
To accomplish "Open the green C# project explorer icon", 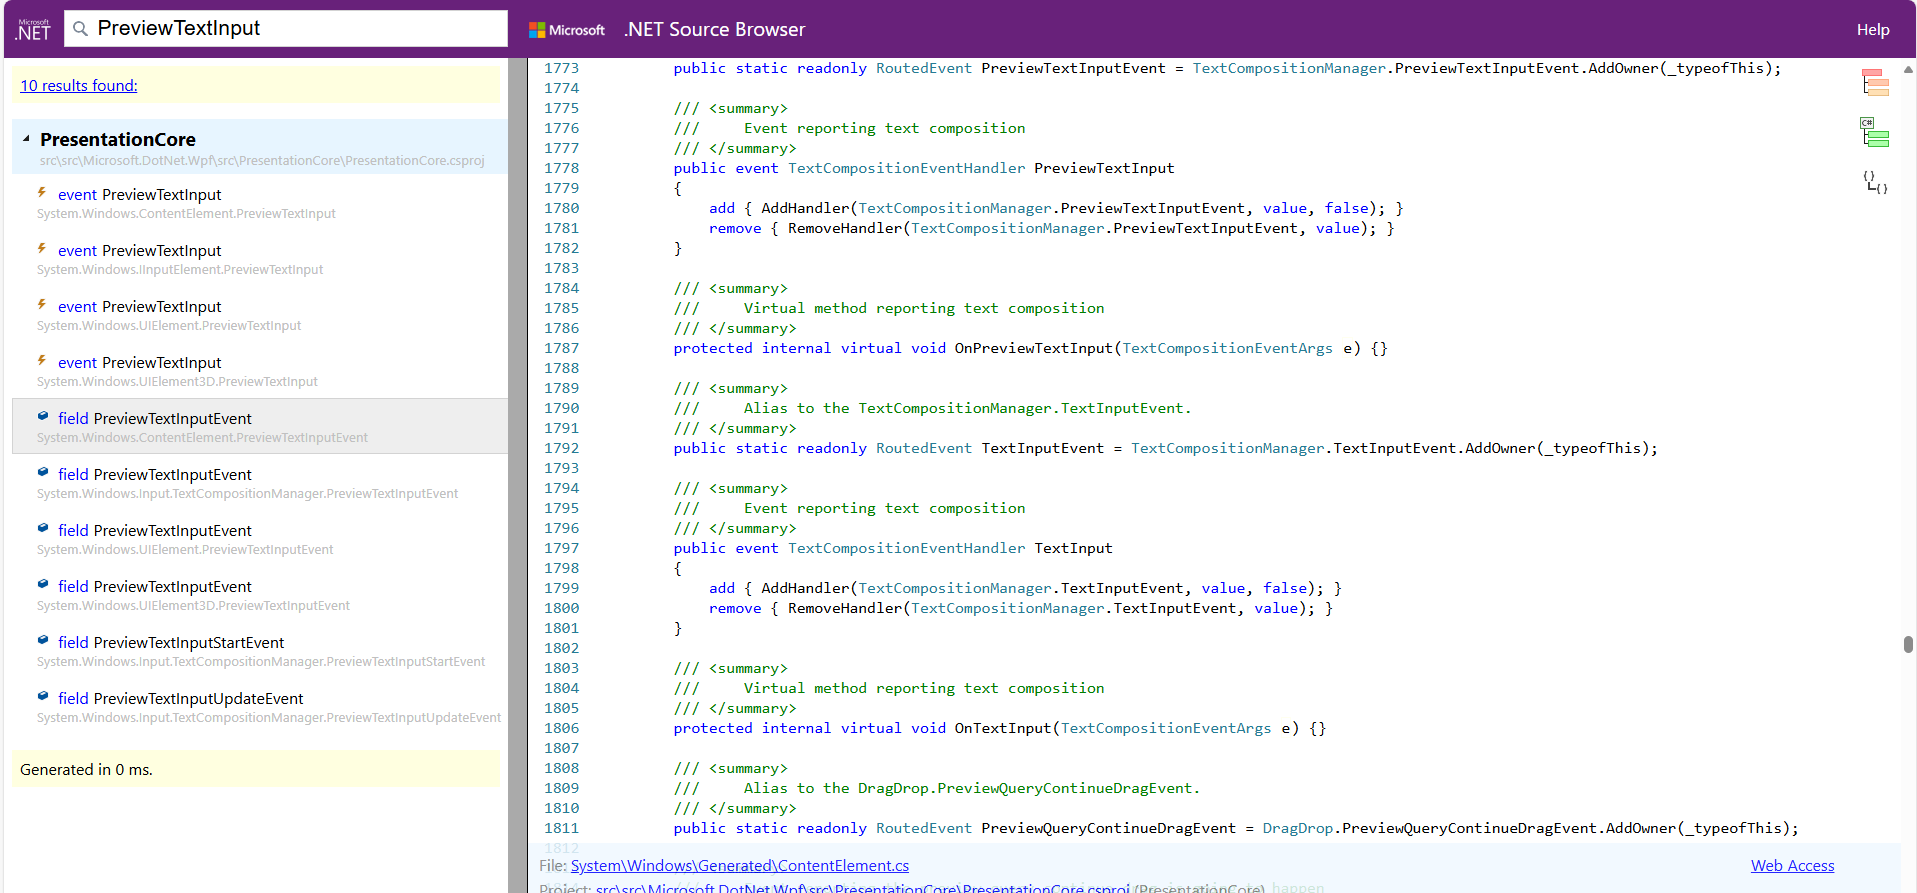I will 1874,132.
